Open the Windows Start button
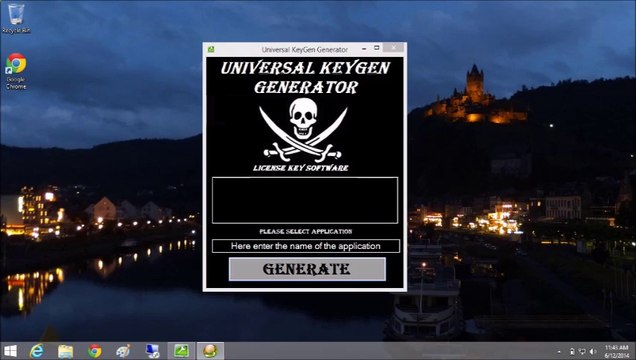This screenshot has width=636, height=360. point(11,351)
